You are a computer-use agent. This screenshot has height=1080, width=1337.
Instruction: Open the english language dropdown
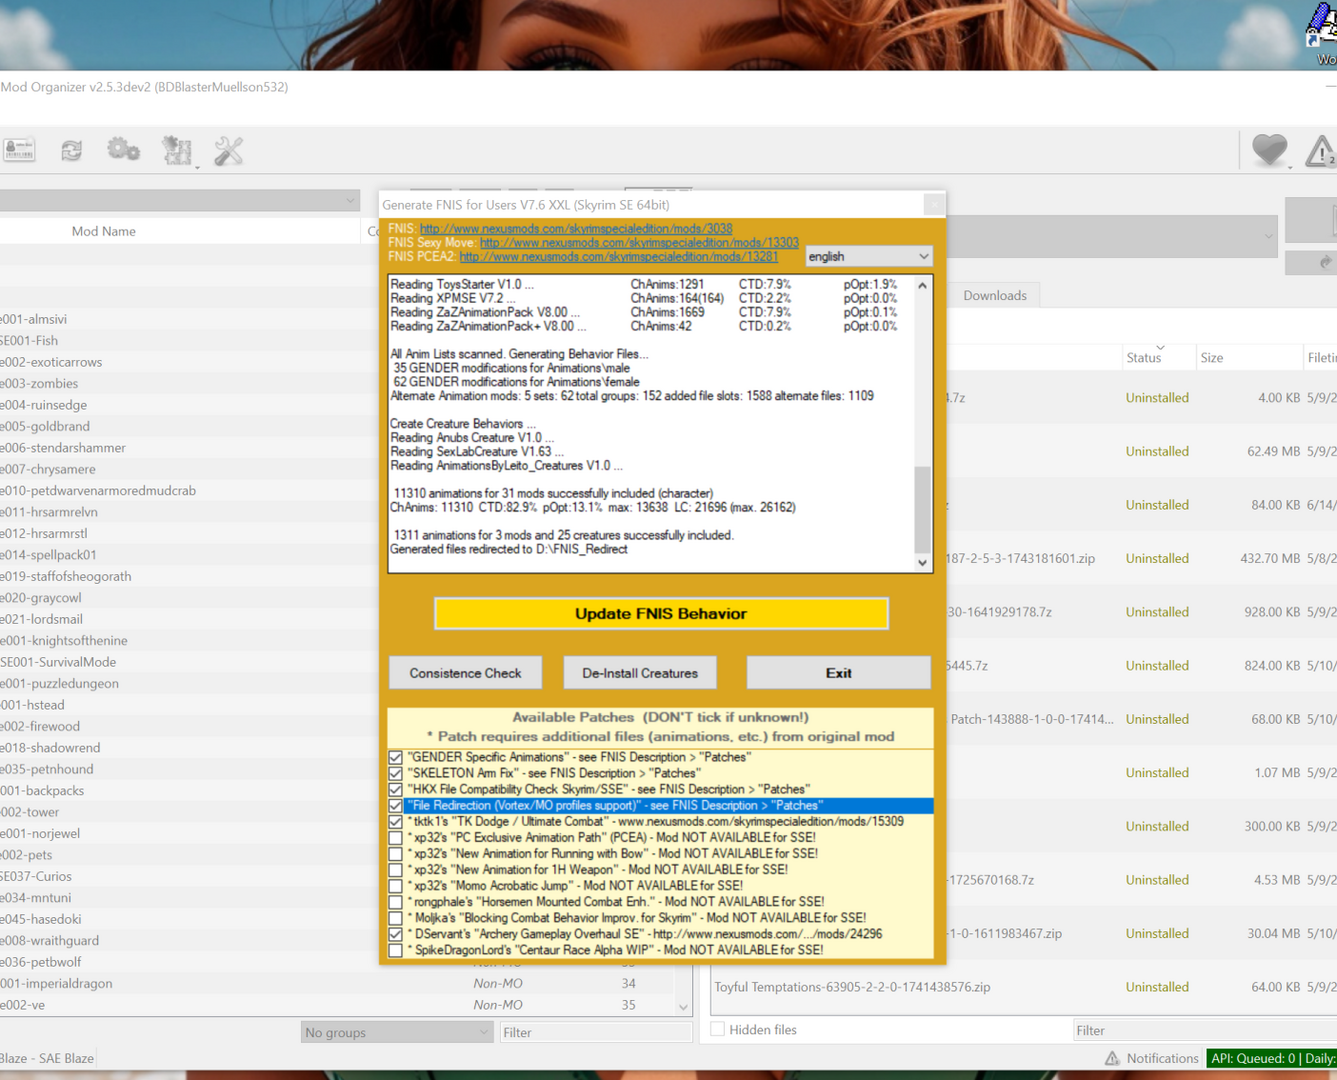point(868,257)
